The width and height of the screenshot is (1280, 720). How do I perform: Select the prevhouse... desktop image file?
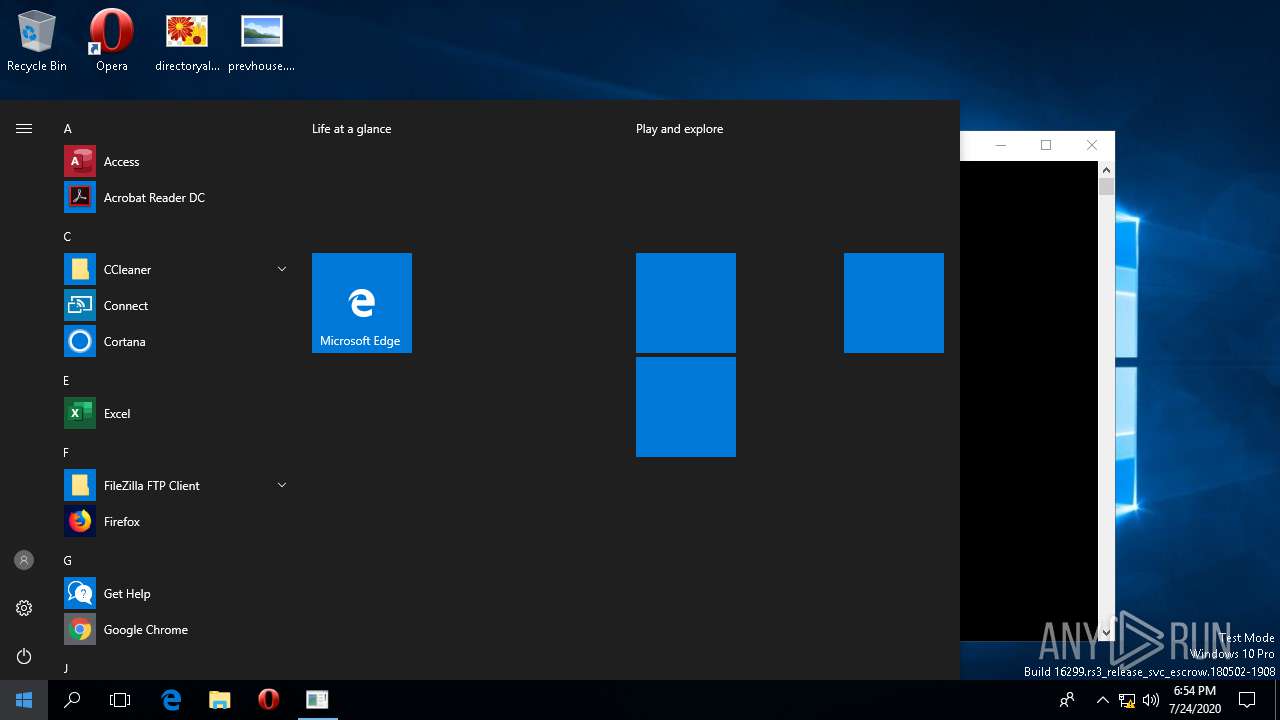[x=262, y=42]
